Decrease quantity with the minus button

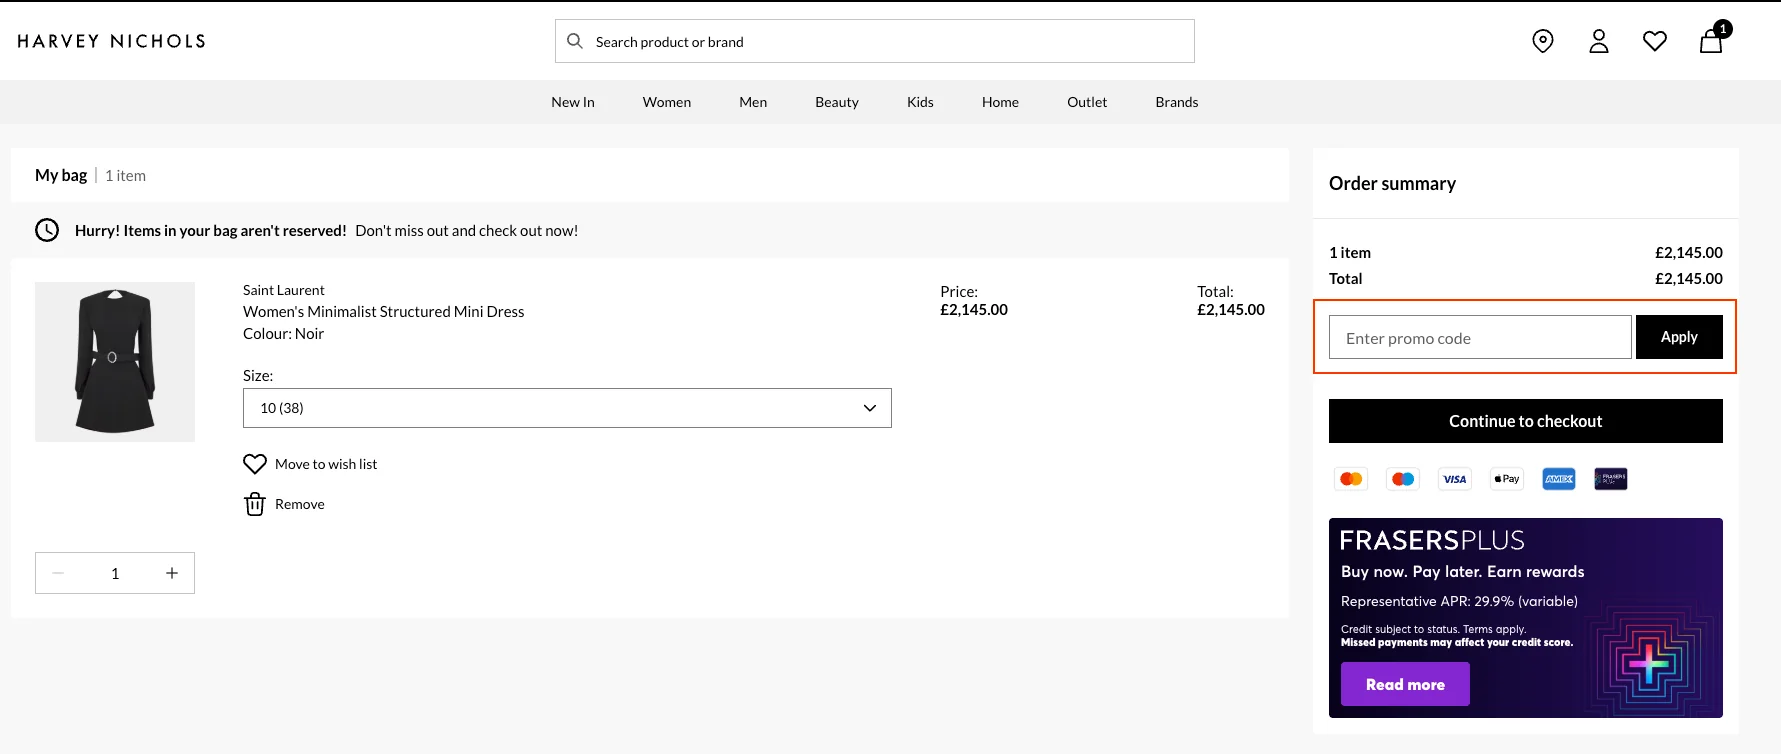[x=58, y=573]
